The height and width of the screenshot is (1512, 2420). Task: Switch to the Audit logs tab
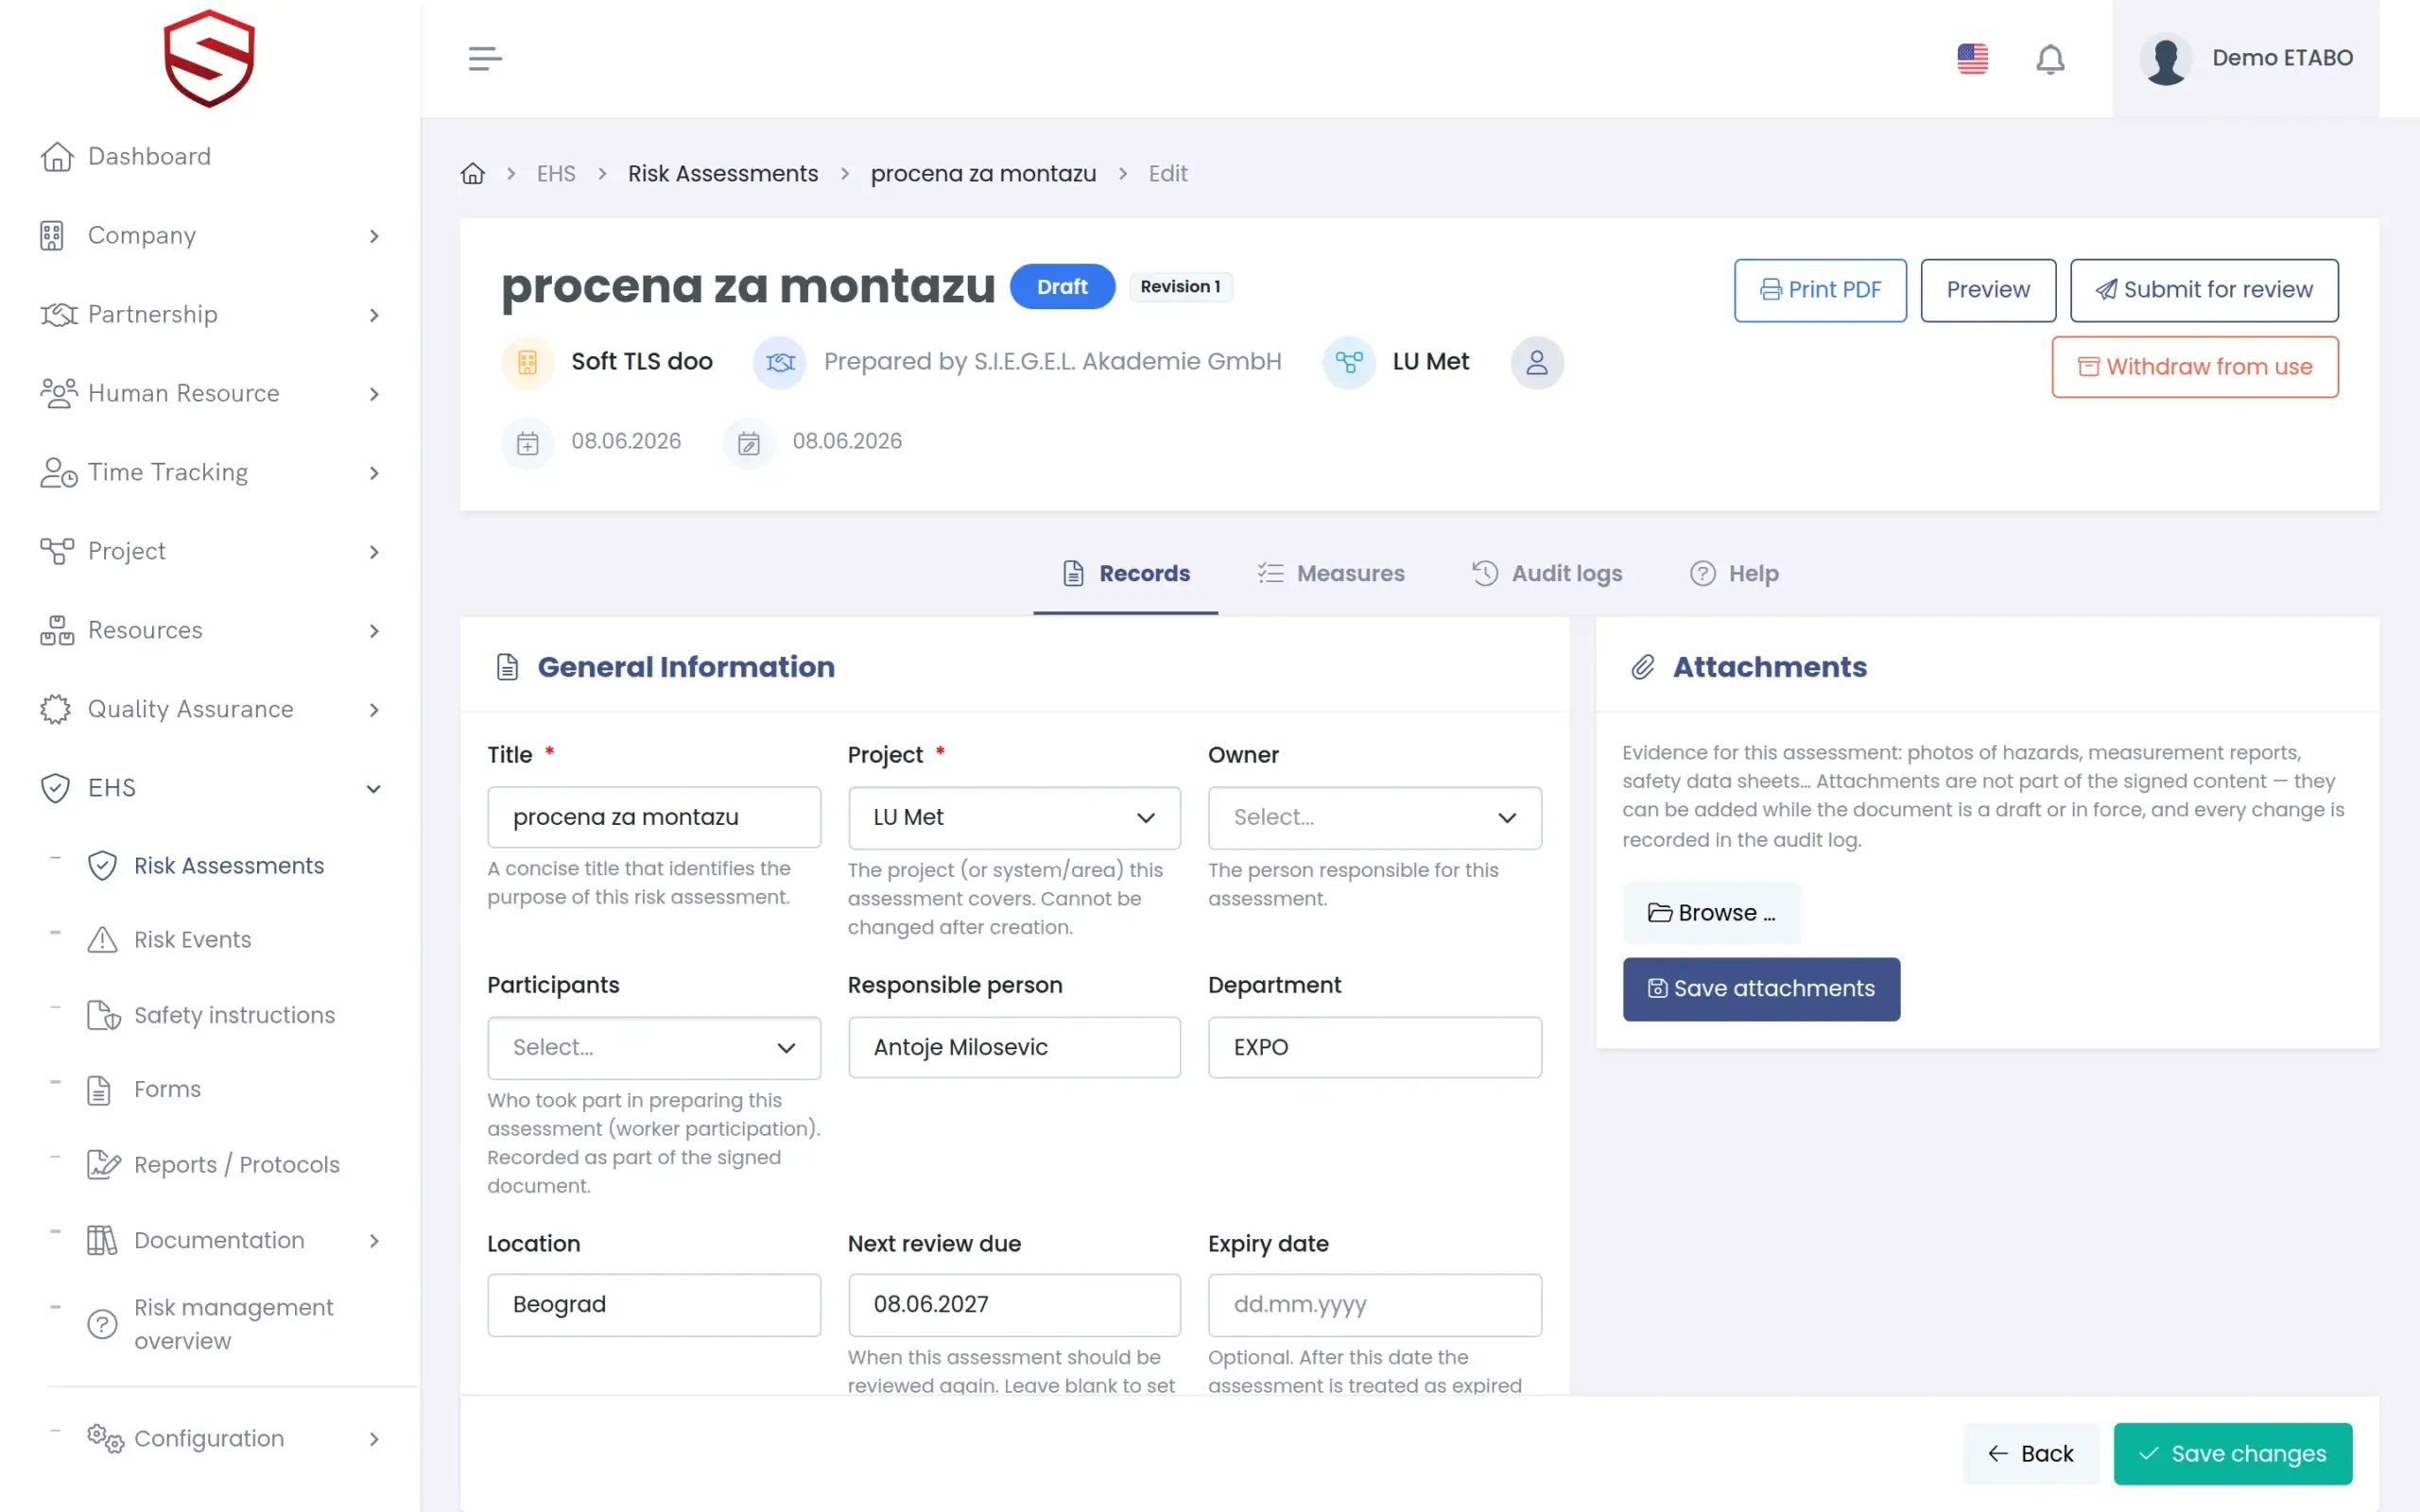click(1547, 574)
